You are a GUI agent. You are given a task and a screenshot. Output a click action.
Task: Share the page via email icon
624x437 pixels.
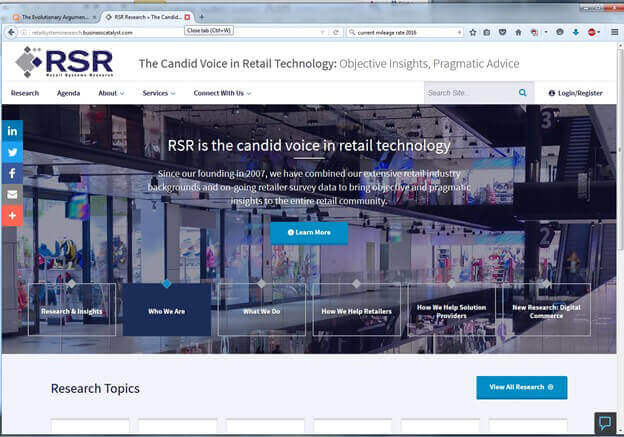[12, 194]
